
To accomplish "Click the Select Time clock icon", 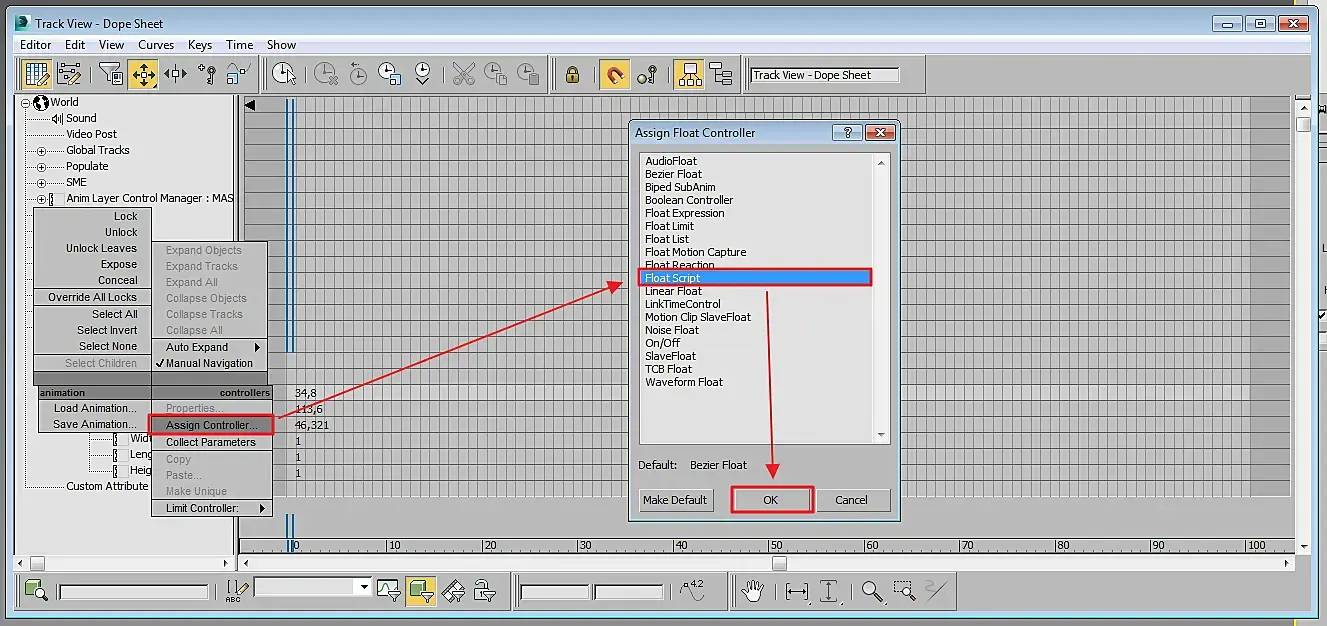I will pos(285,74).
